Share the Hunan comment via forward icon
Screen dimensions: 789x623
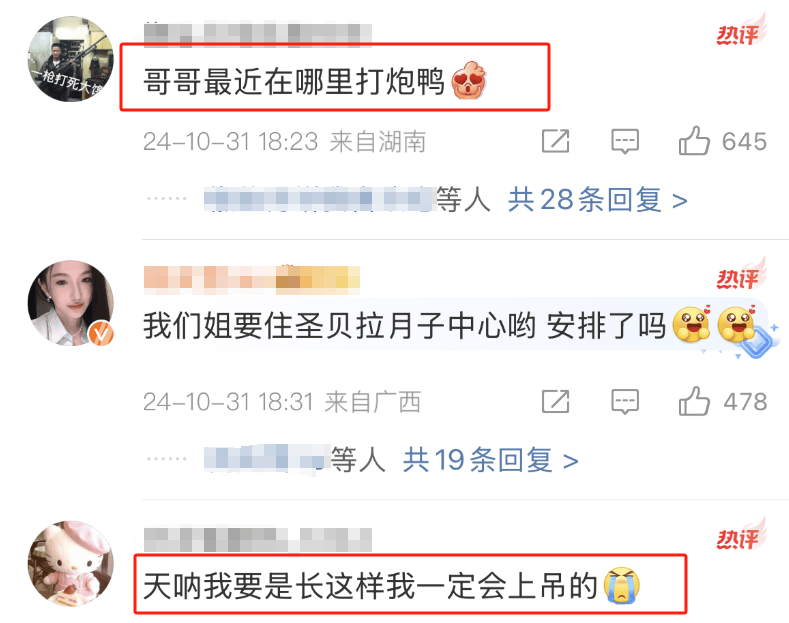556,141
